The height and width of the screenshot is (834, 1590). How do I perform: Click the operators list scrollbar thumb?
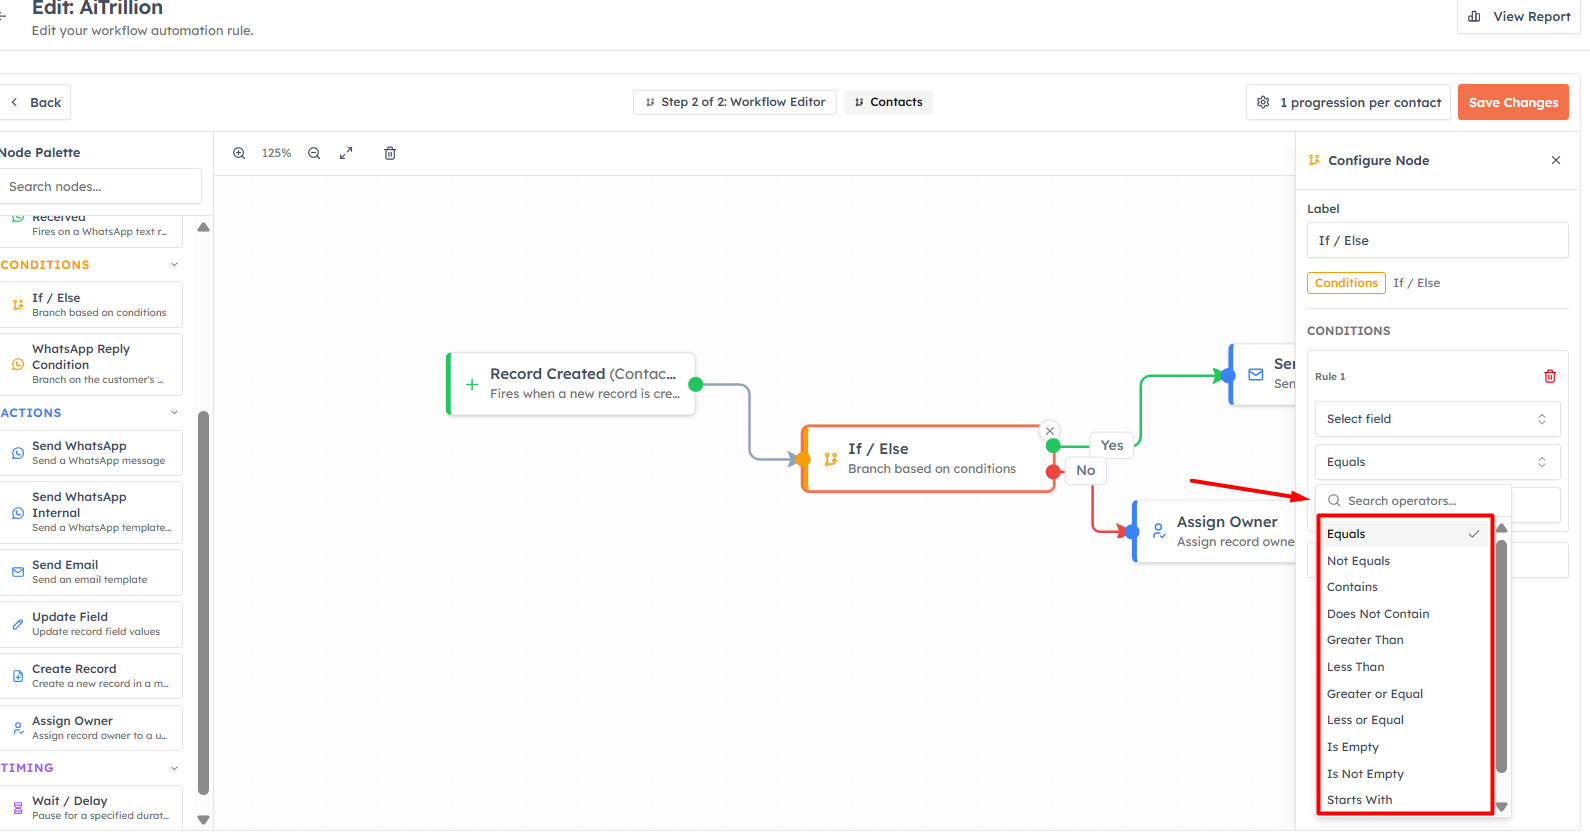(x=1501, y=655)
